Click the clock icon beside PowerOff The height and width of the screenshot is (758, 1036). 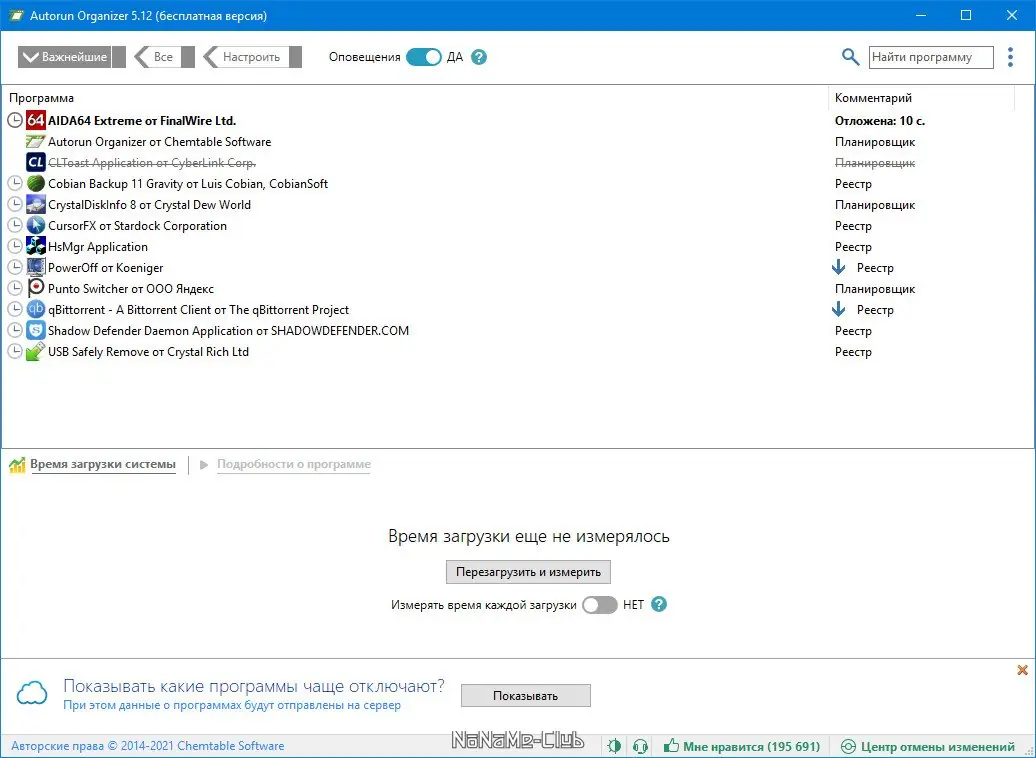(15, 268)
